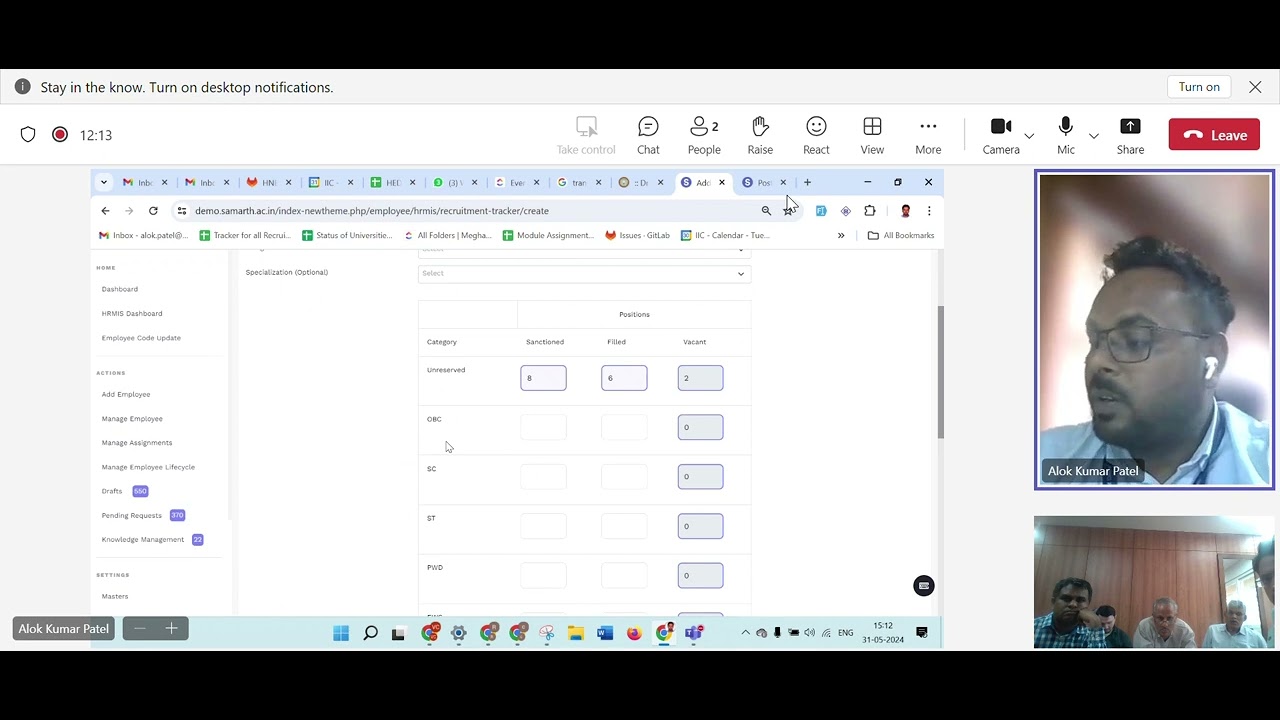Open the More actions menu
The height and width of the screenshot is (720, 1280).
(928, 135)
